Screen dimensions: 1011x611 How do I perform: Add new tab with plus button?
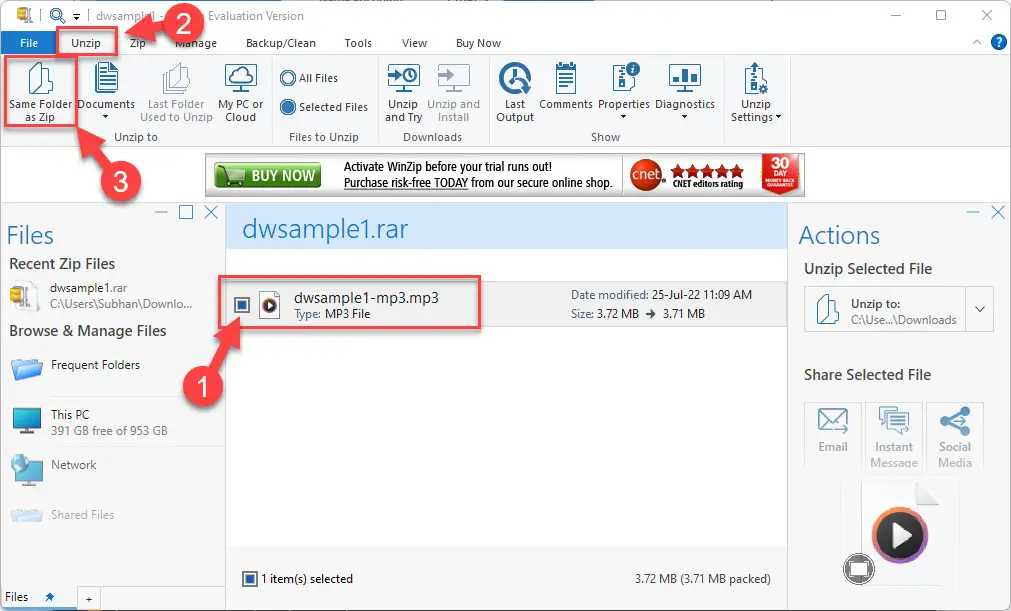89,599
